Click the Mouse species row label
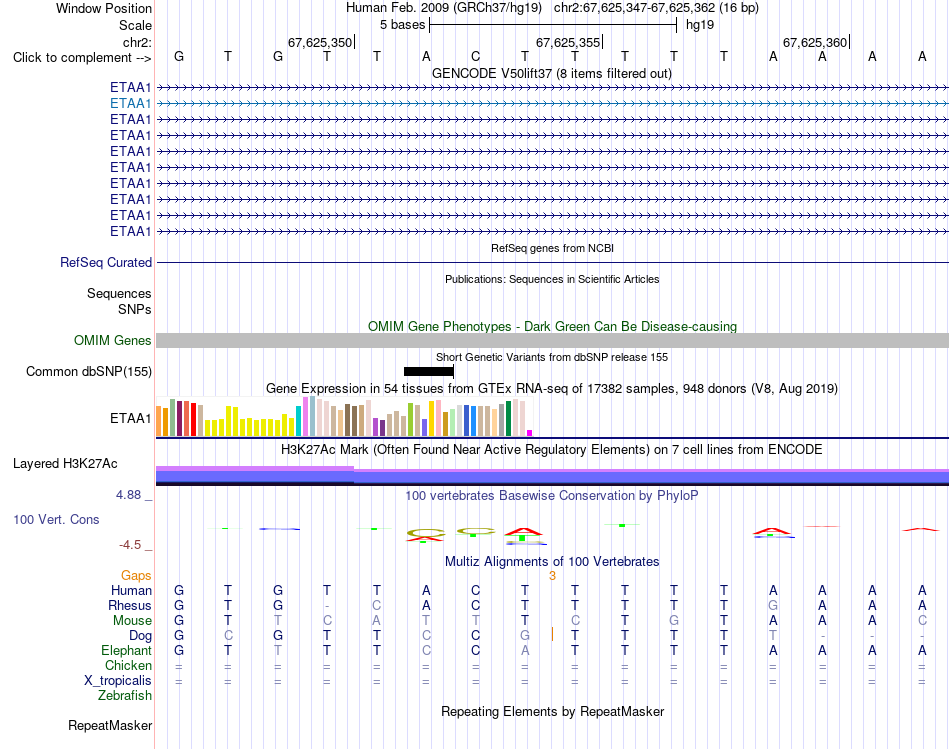Image resolution: width=950 pixels, height=749 pixels. point(132,621)
